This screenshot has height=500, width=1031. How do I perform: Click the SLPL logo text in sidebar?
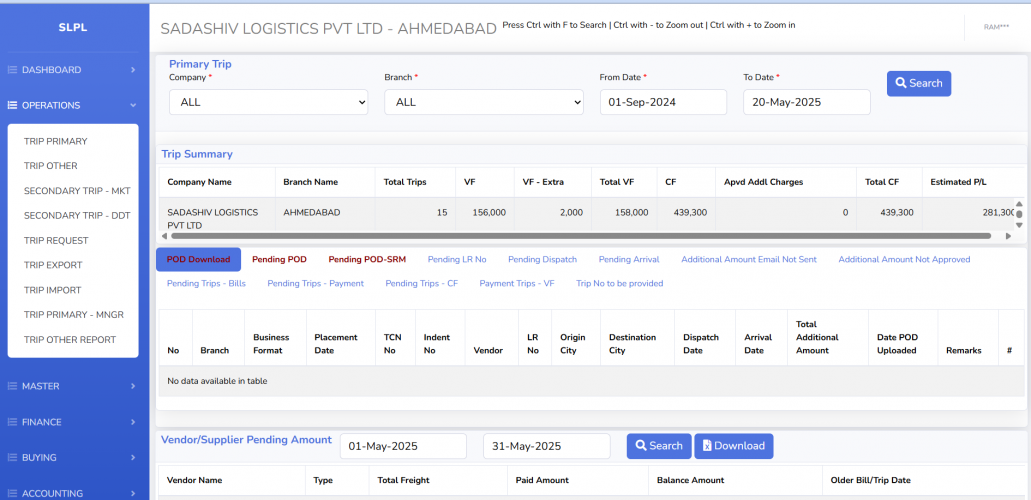coord(73,28)
